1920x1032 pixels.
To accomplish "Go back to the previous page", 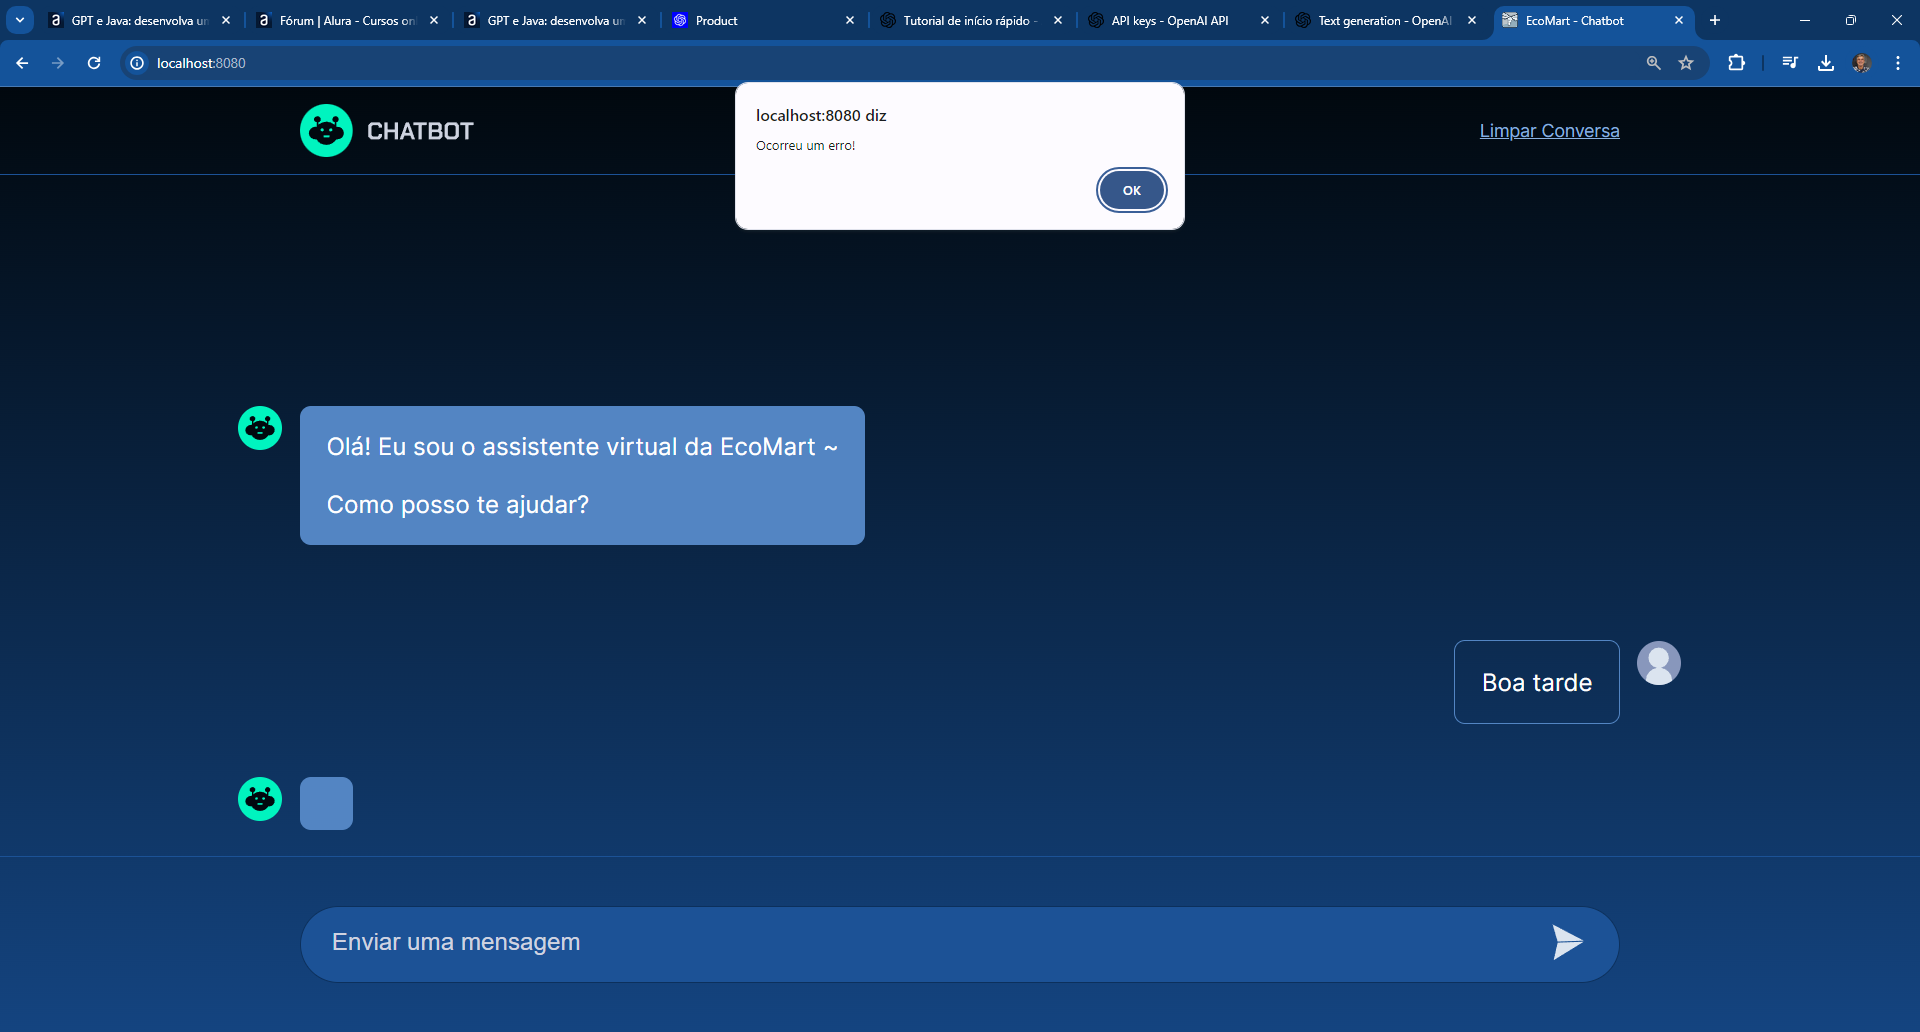I will pos(22,63).
